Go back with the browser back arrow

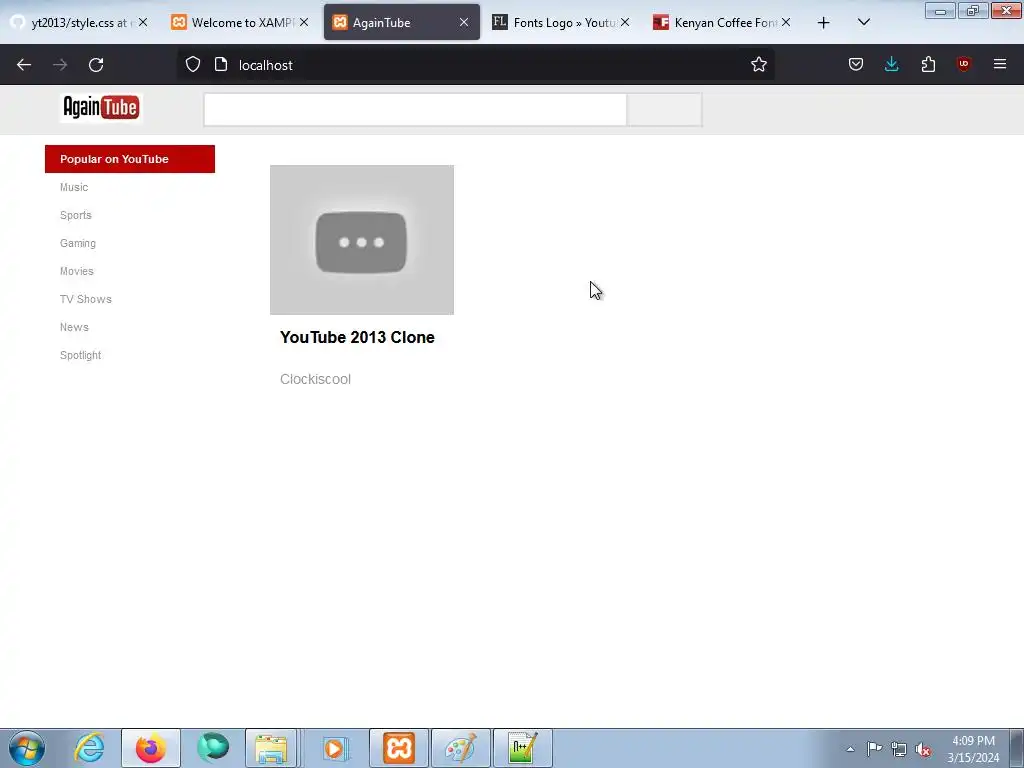24,65
